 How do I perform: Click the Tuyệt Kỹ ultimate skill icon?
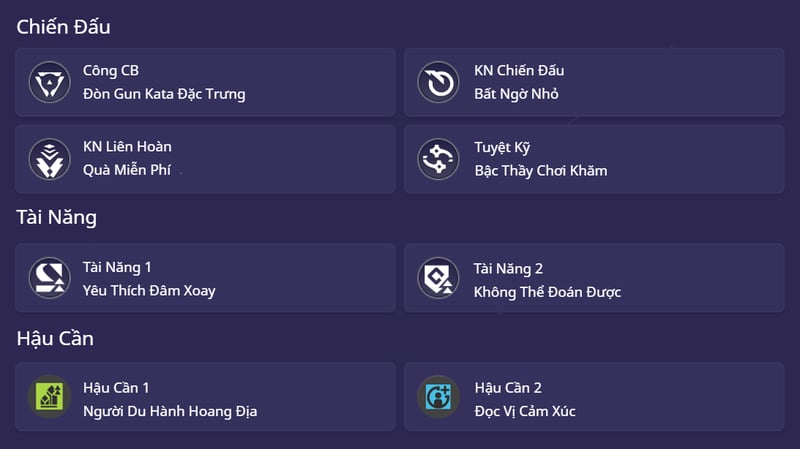pyautogui.click(x=437, y=158)
